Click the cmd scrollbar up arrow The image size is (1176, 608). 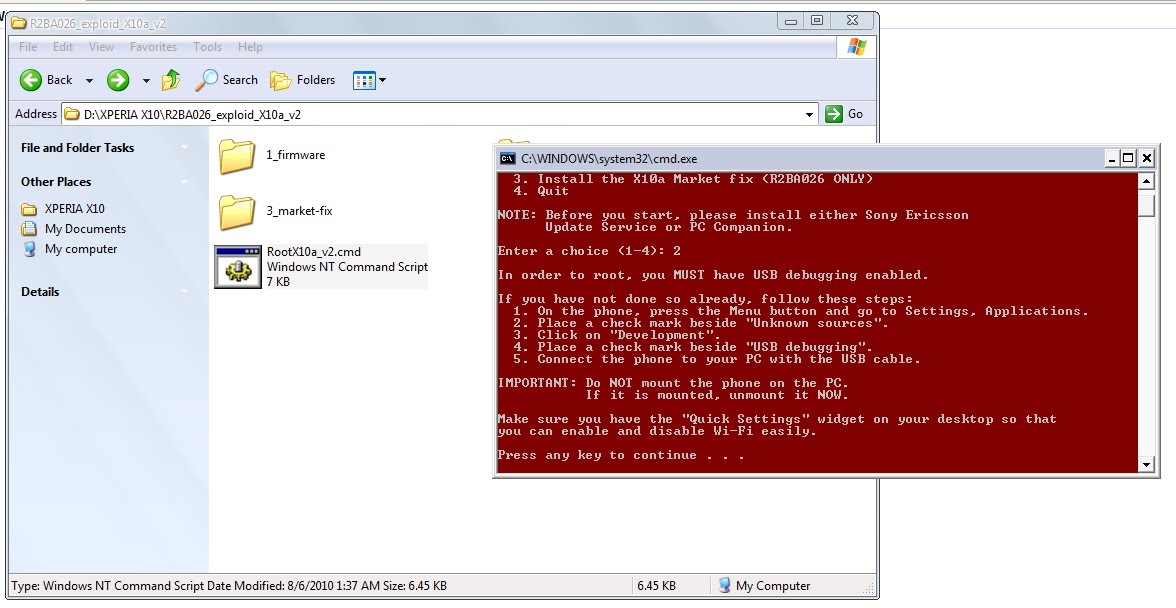point(1146,181)
